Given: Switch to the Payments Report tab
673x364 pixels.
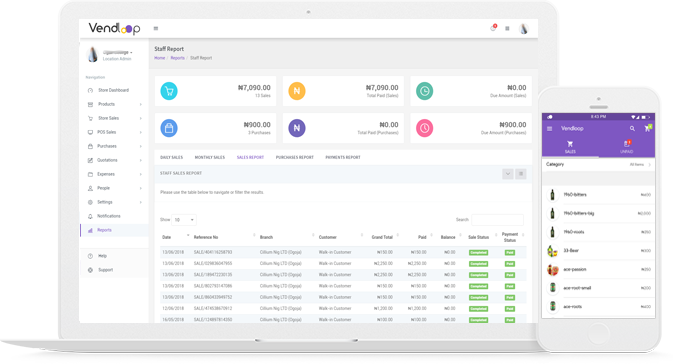Looking at the screenshot, I should [343, 158].
